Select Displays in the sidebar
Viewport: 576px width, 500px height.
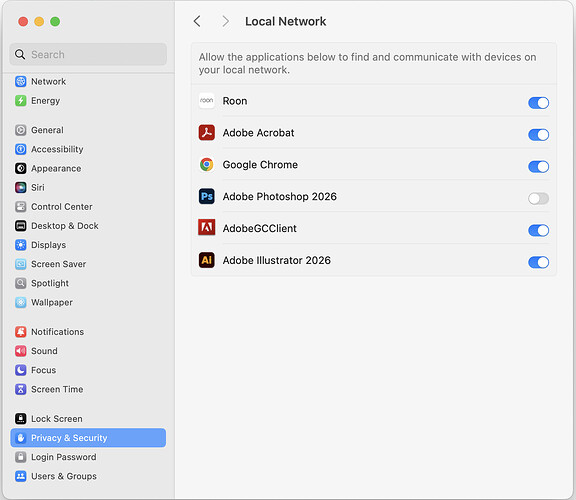click(88, 245)
